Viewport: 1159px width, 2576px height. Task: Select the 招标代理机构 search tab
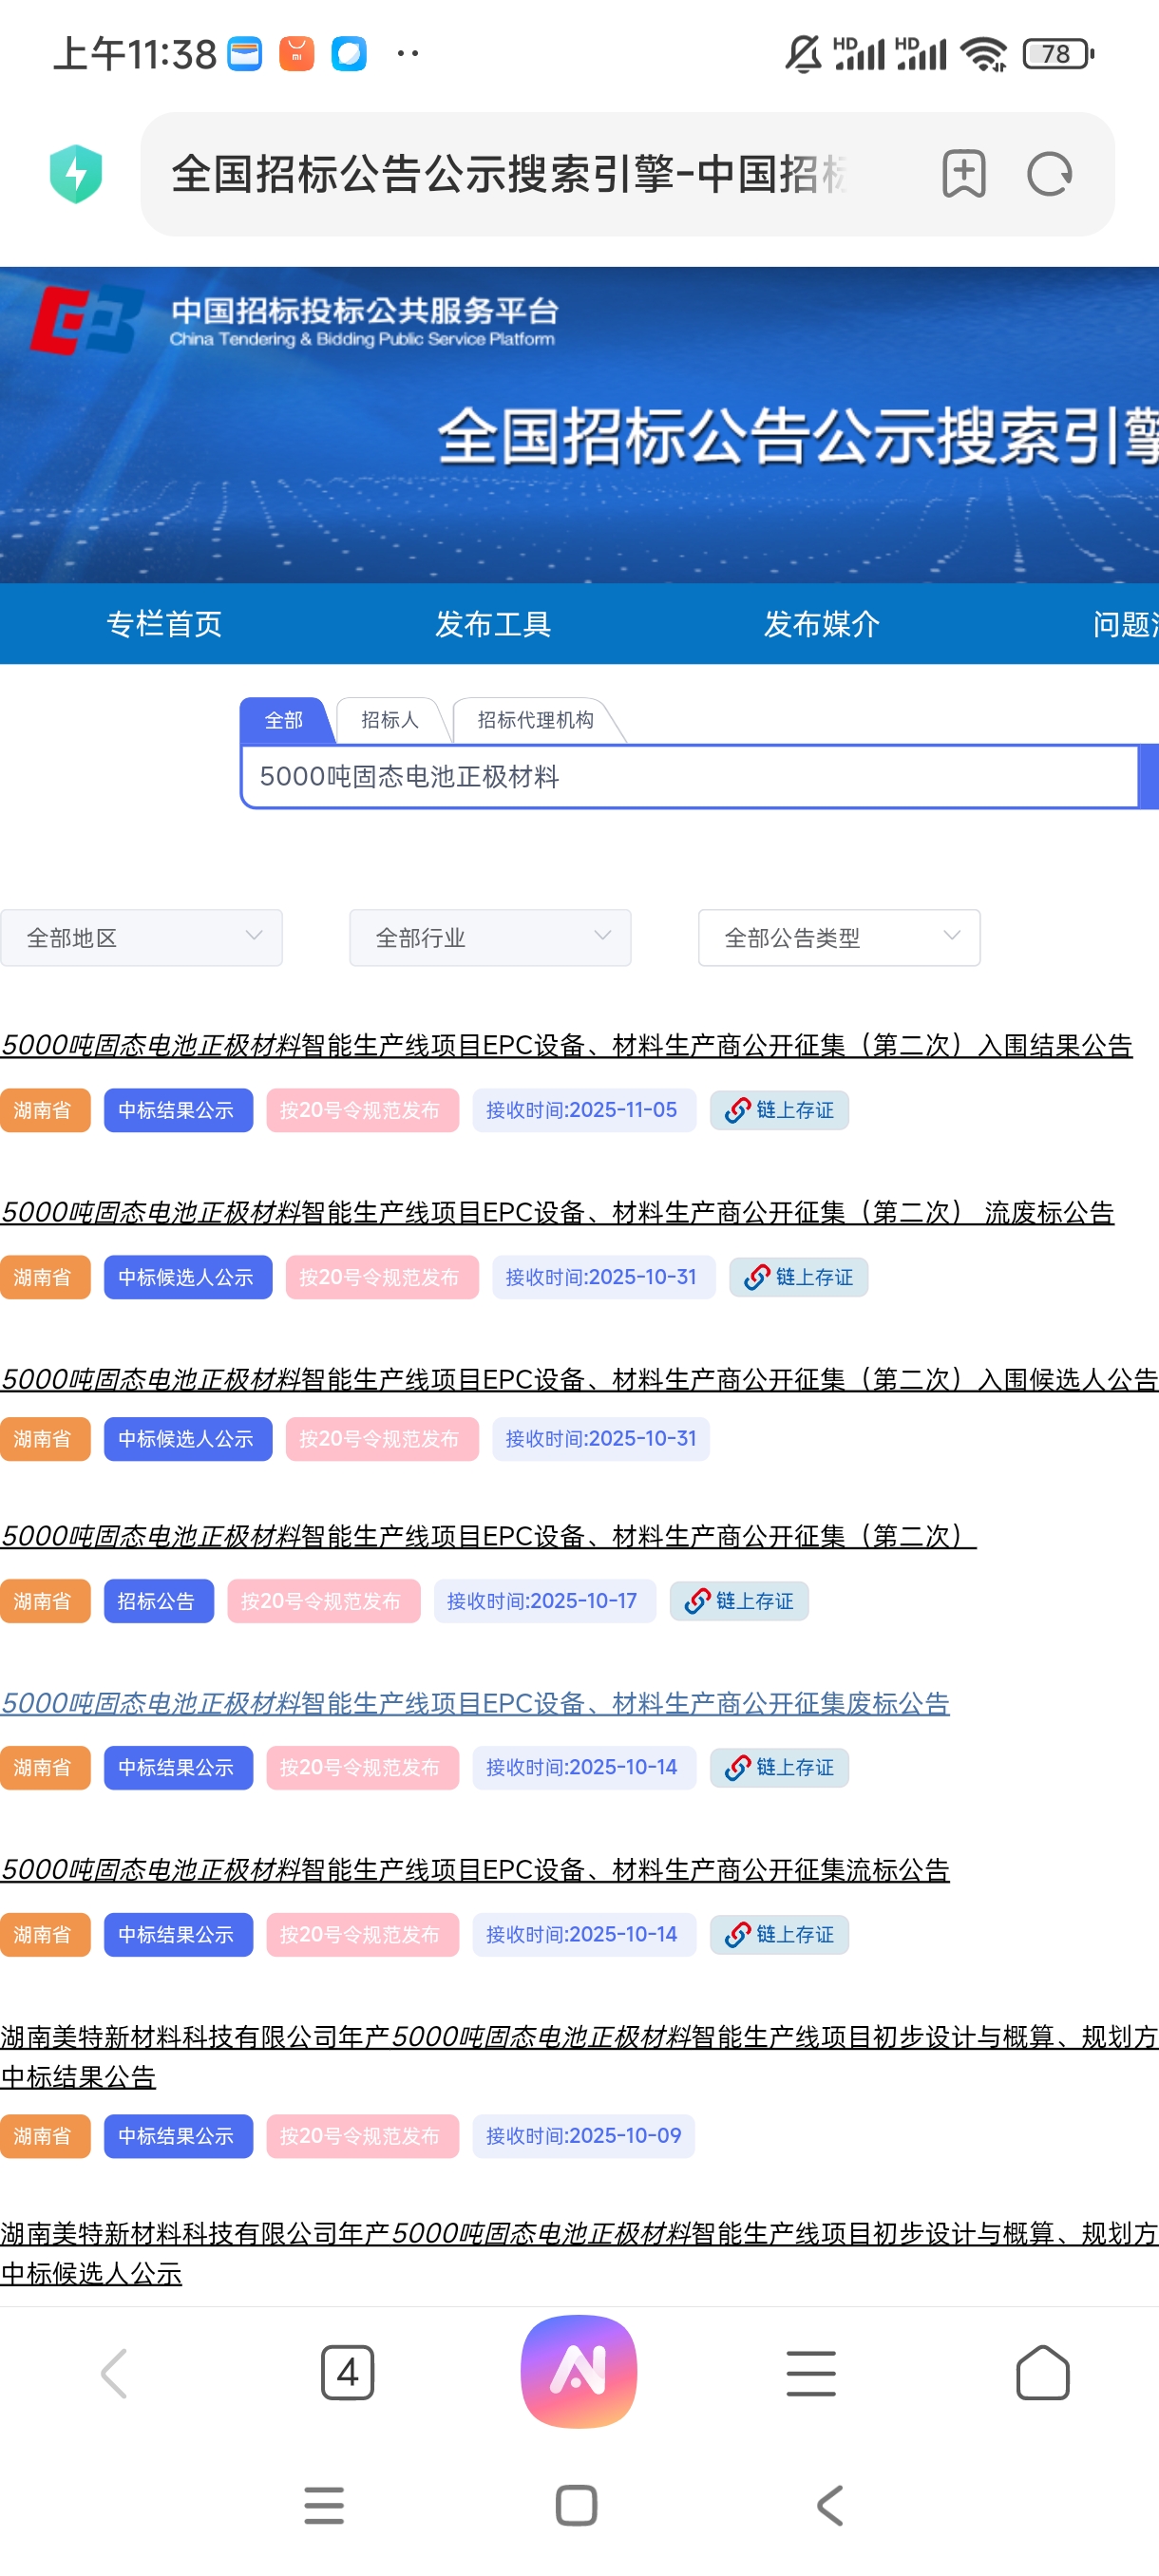pyautogui.click(x=536, y=720)
